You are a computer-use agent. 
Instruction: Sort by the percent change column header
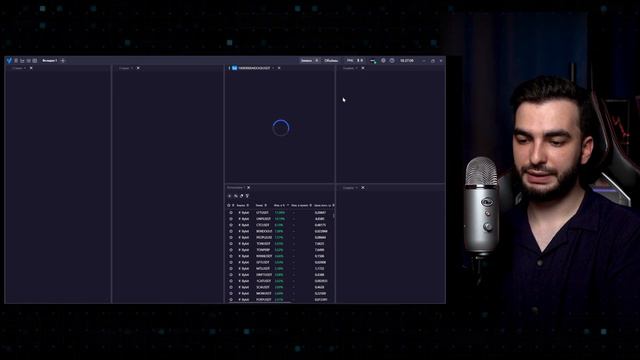(281, 205)
